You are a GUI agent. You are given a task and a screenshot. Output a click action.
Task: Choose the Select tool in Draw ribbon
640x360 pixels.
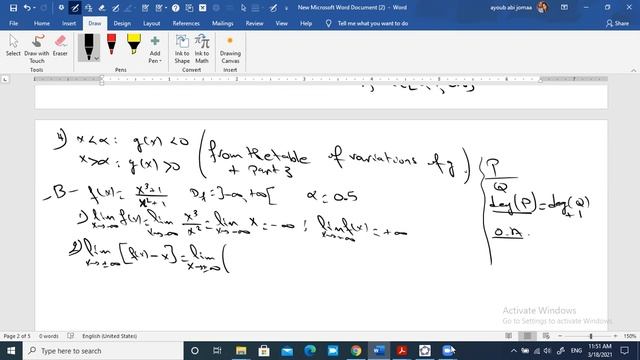click(13, 45)
